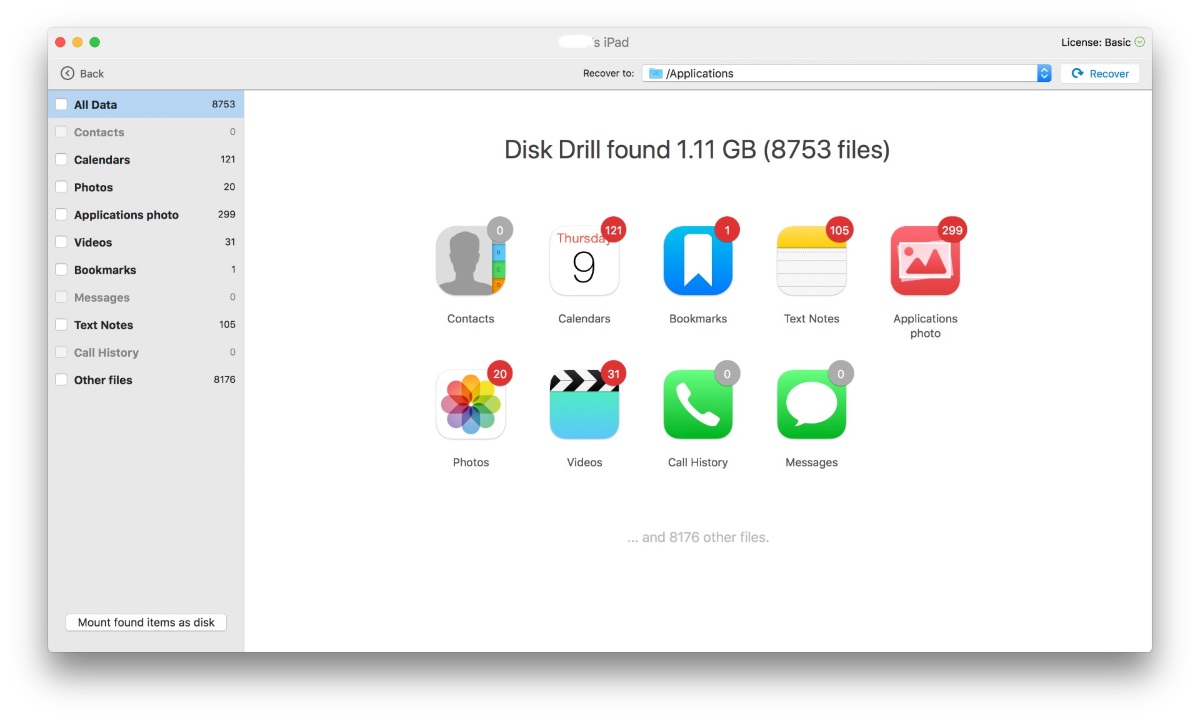Click the 31 badge on Videos
Viewport: 1200px width, 721px height.
(x=613, y=374)
